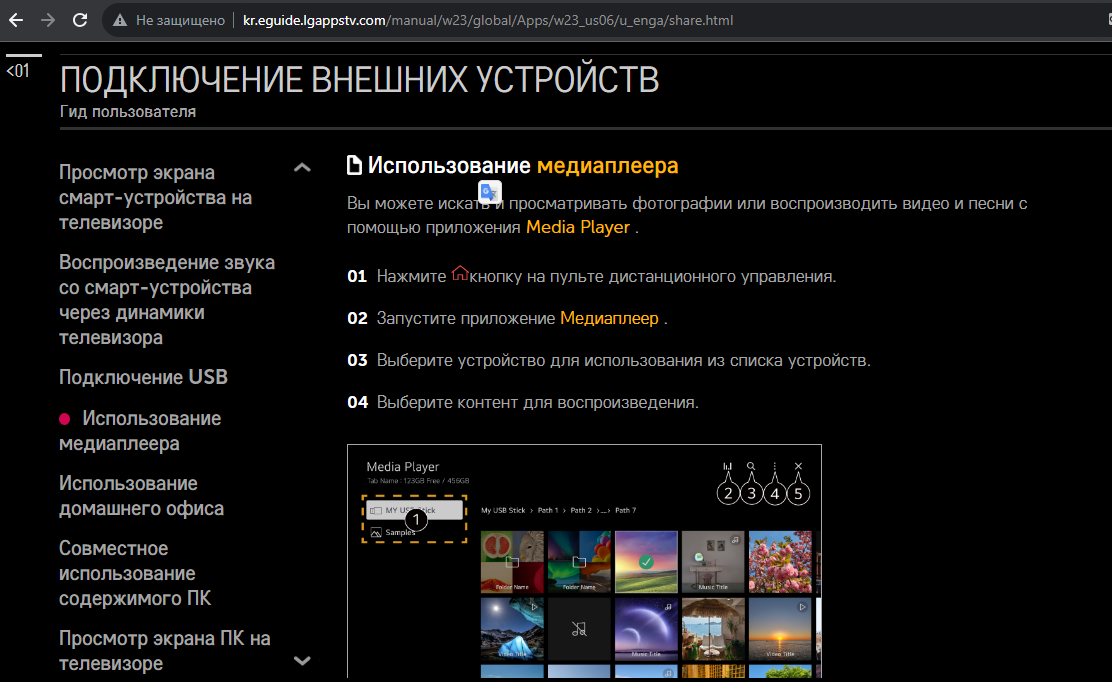Click the Samples entry in Media Player image
Screen dimensions: 1112x682
tap(400, 533)
